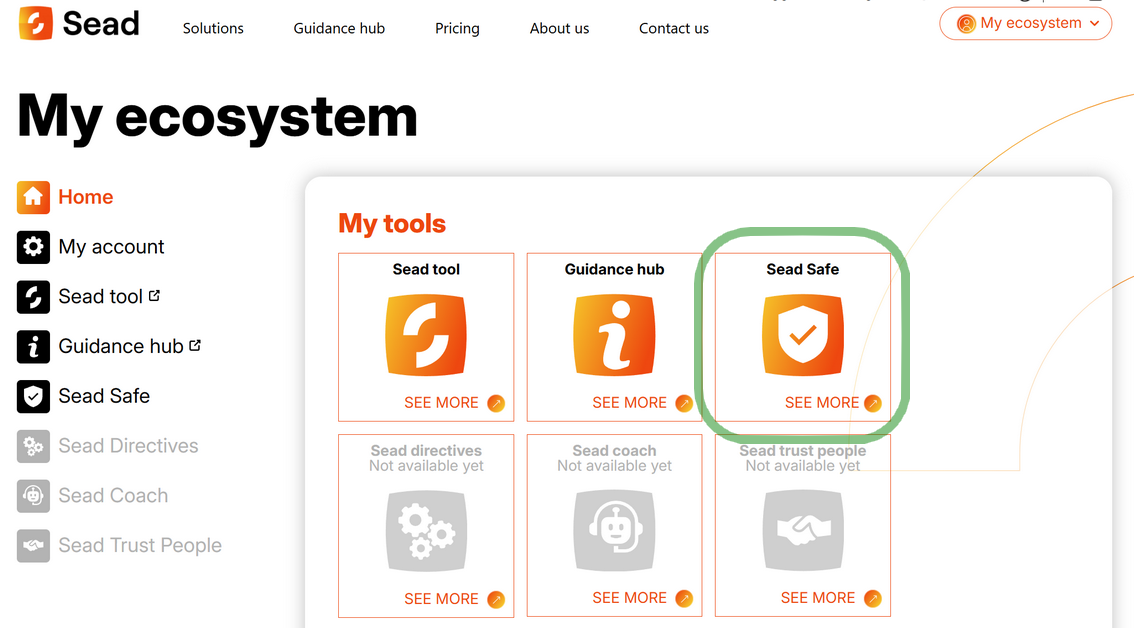Open the Guidance hub nav item
This screenshot has width=1134, height=628.
[339, 28]
